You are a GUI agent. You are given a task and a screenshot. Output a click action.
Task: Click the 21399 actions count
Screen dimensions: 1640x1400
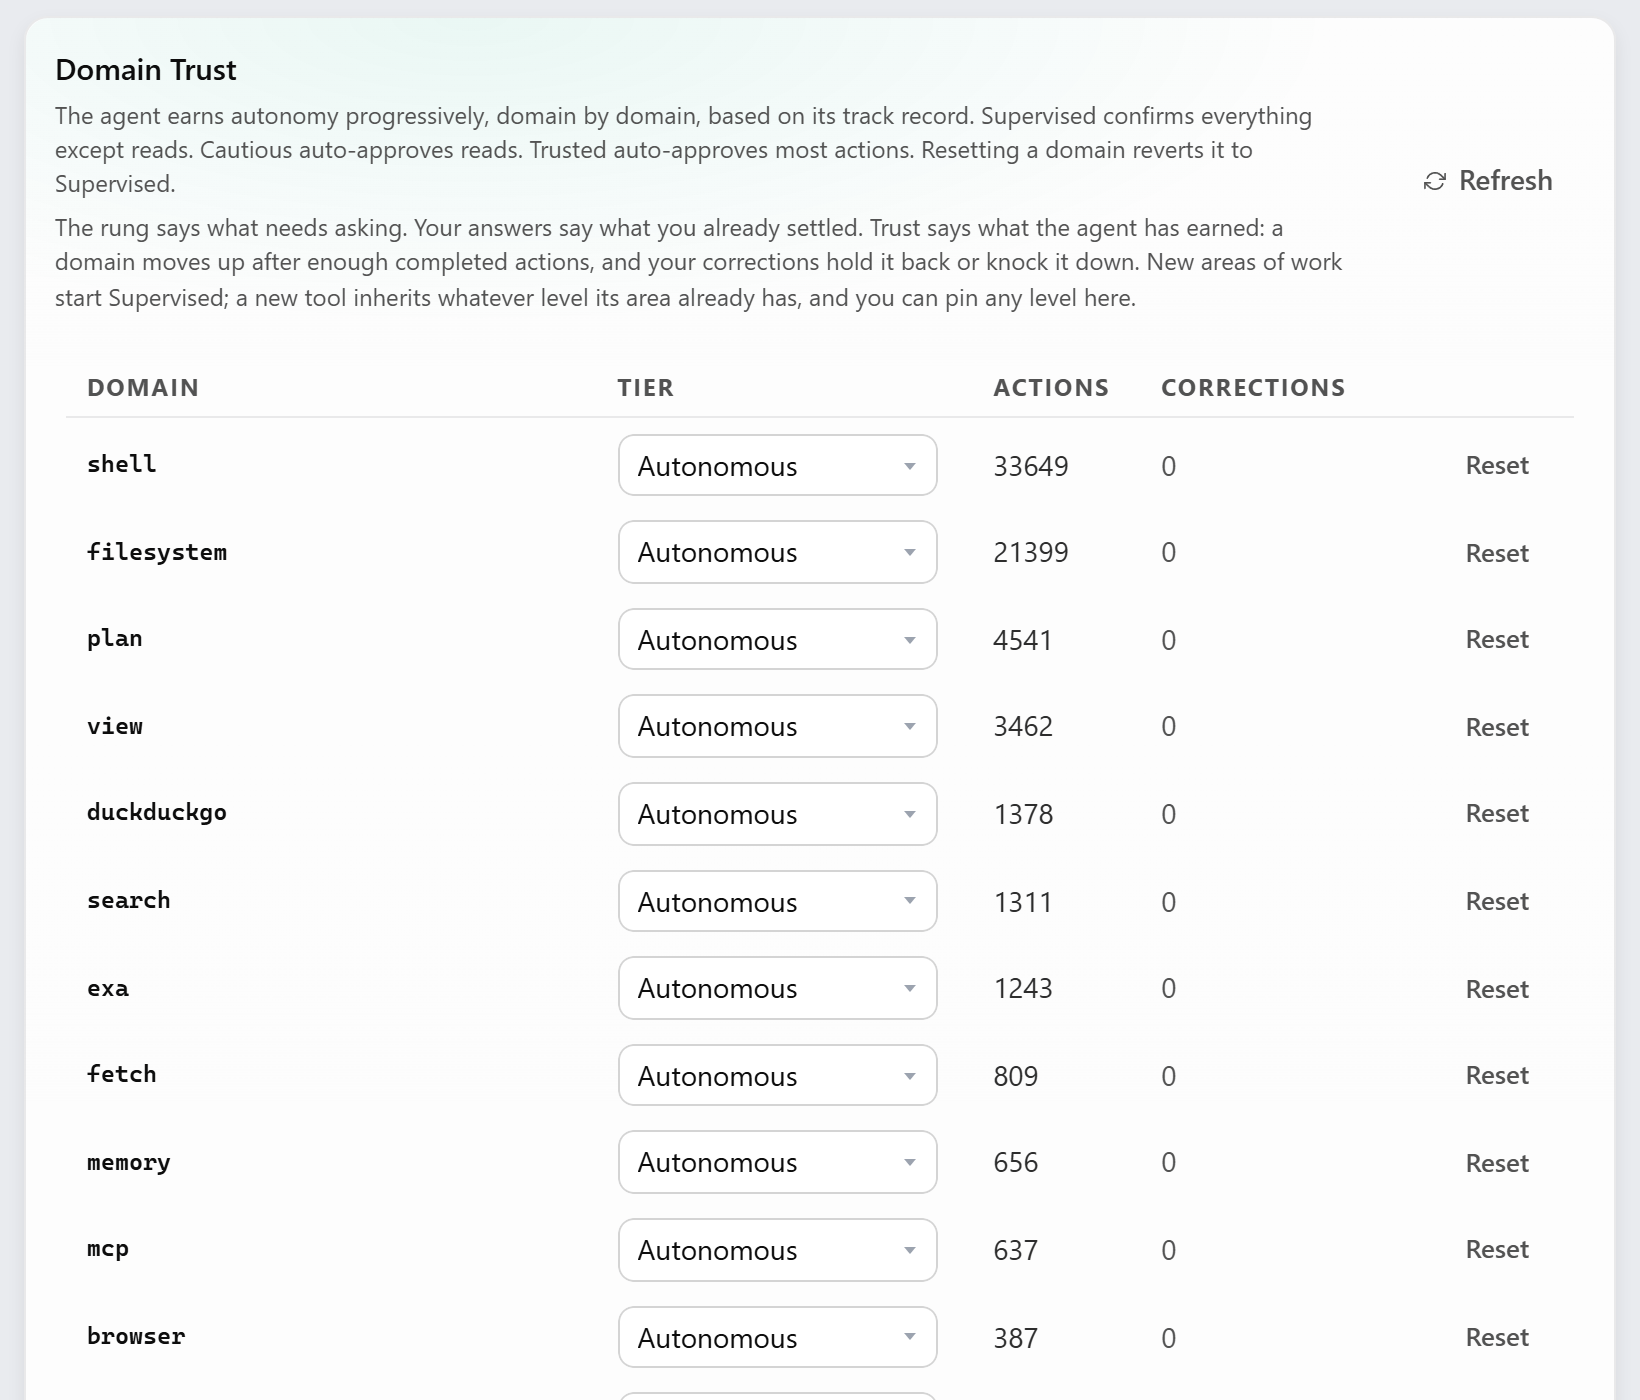pos(1031,552)
